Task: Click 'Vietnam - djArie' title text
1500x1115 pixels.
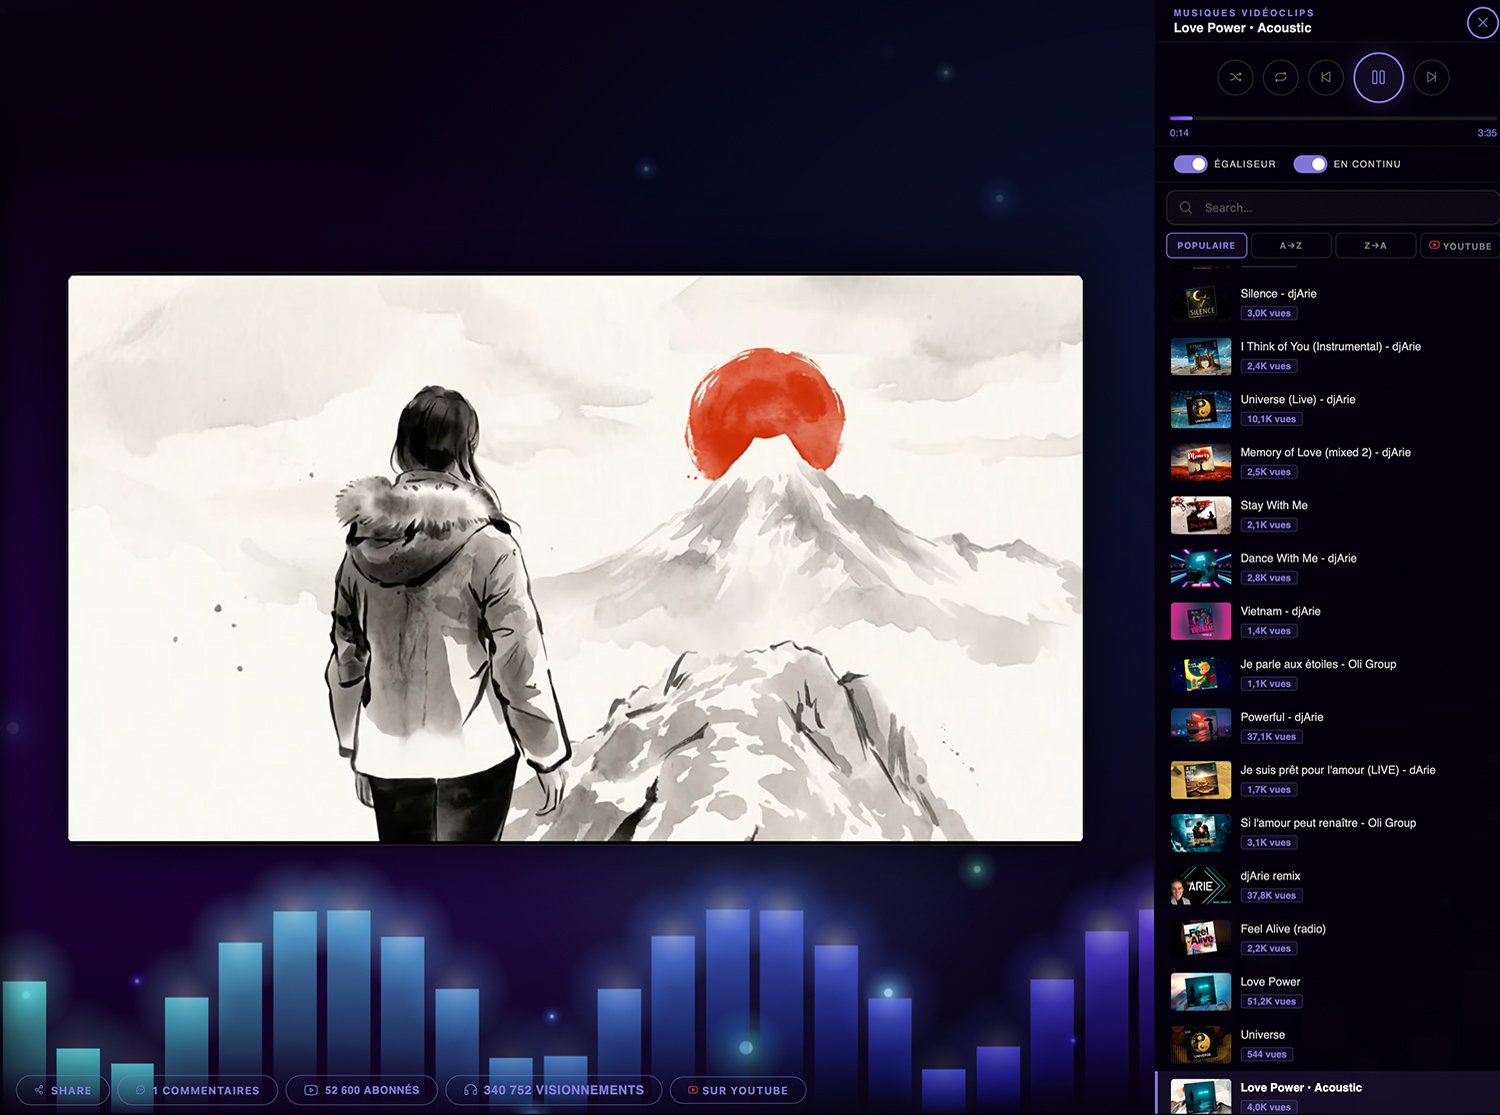Action: click(x=1281, y=612)
